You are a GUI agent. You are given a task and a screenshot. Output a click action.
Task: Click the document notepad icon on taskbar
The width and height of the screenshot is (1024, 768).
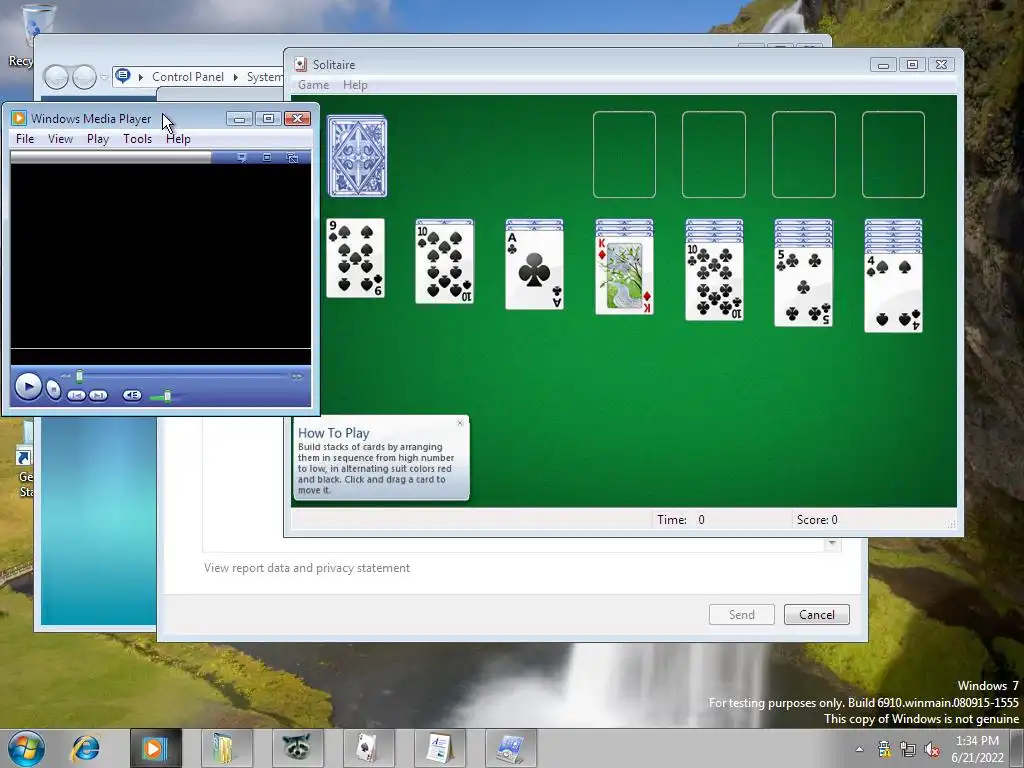coord(440,748)
